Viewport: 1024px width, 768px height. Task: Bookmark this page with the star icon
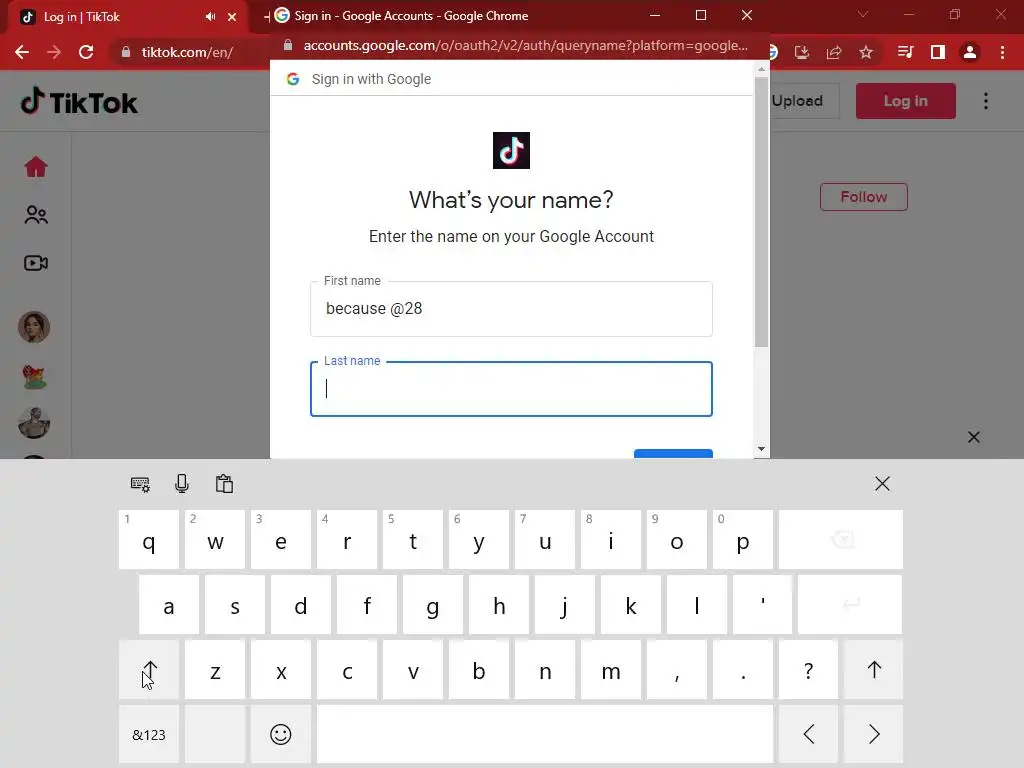[866, 52]
